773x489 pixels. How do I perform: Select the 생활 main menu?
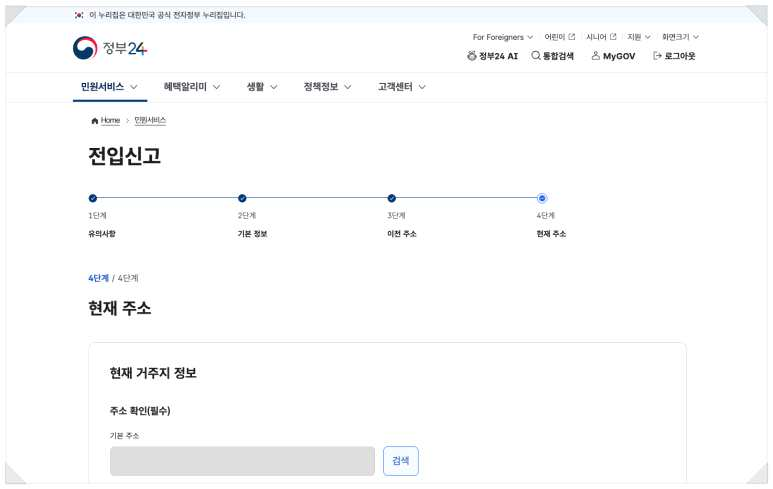pyautogui.click(x=255, y=87)
